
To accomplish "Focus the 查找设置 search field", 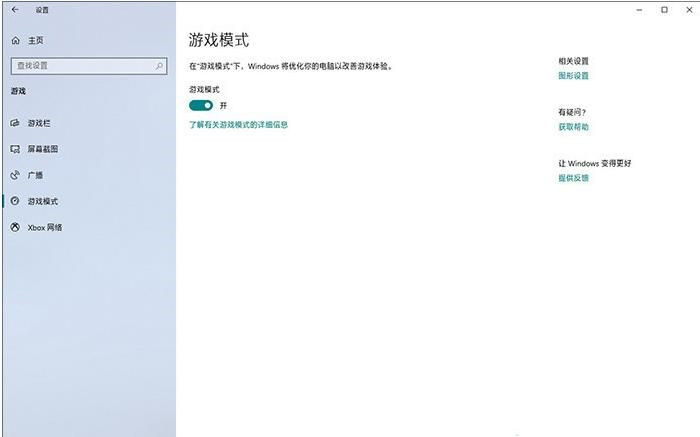I will point(80,66).
